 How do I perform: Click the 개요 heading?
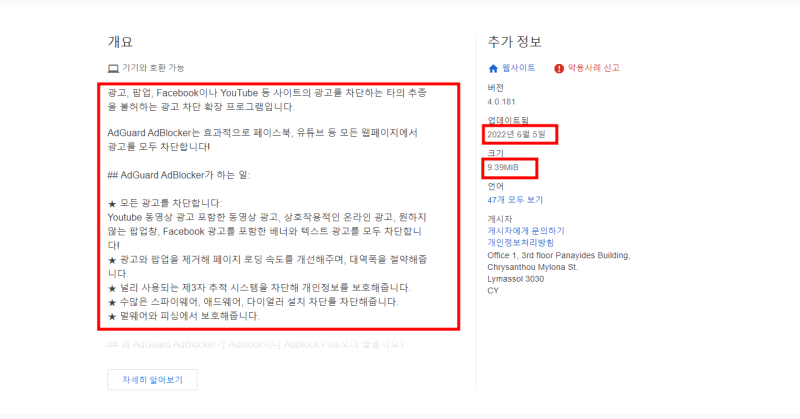[x=120, y=42]
